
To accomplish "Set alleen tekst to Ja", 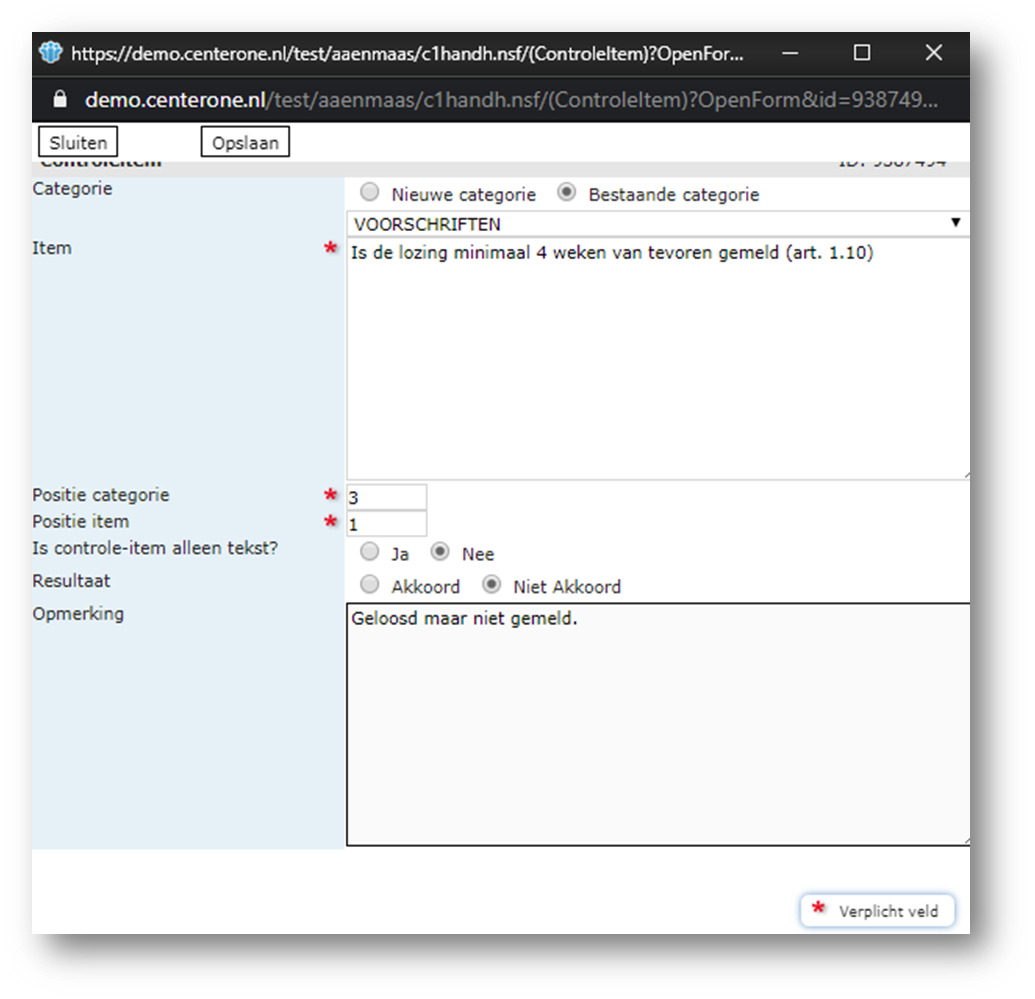I will pyautogui.click(x=370, y=552).
